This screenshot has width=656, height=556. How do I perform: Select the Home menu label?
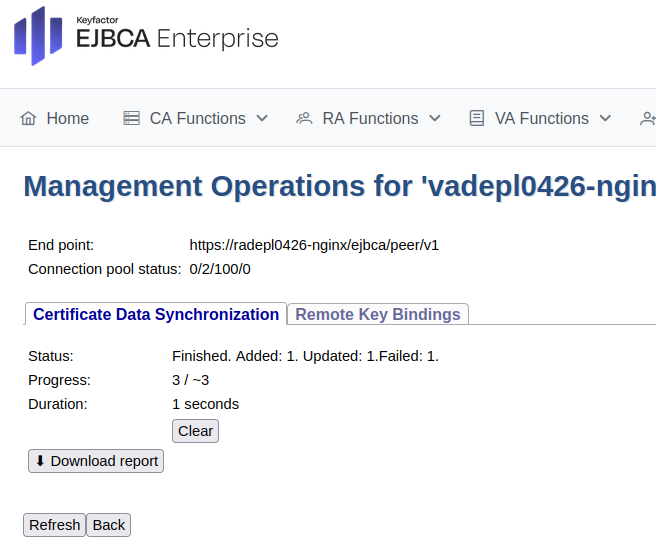[x=68, y=118]
